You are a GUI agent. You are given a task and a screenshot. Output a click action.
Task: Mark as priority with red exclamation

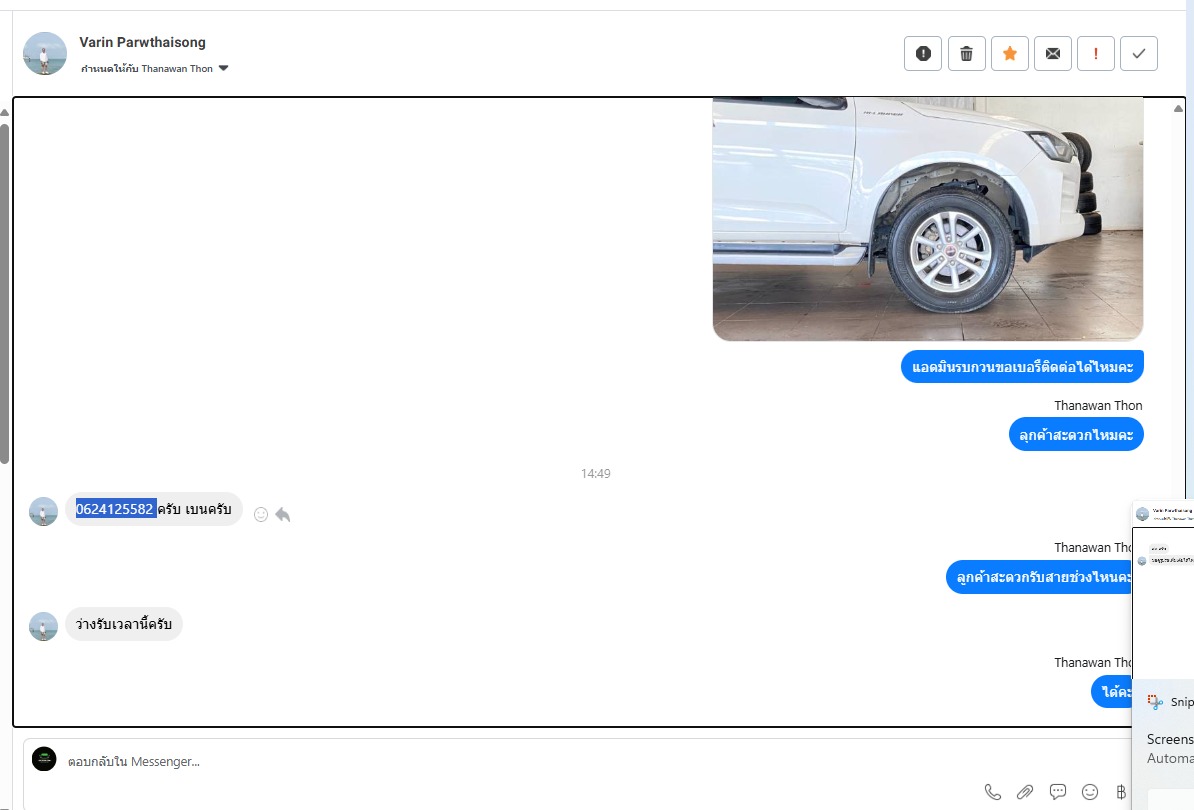tap(1096, 54)
